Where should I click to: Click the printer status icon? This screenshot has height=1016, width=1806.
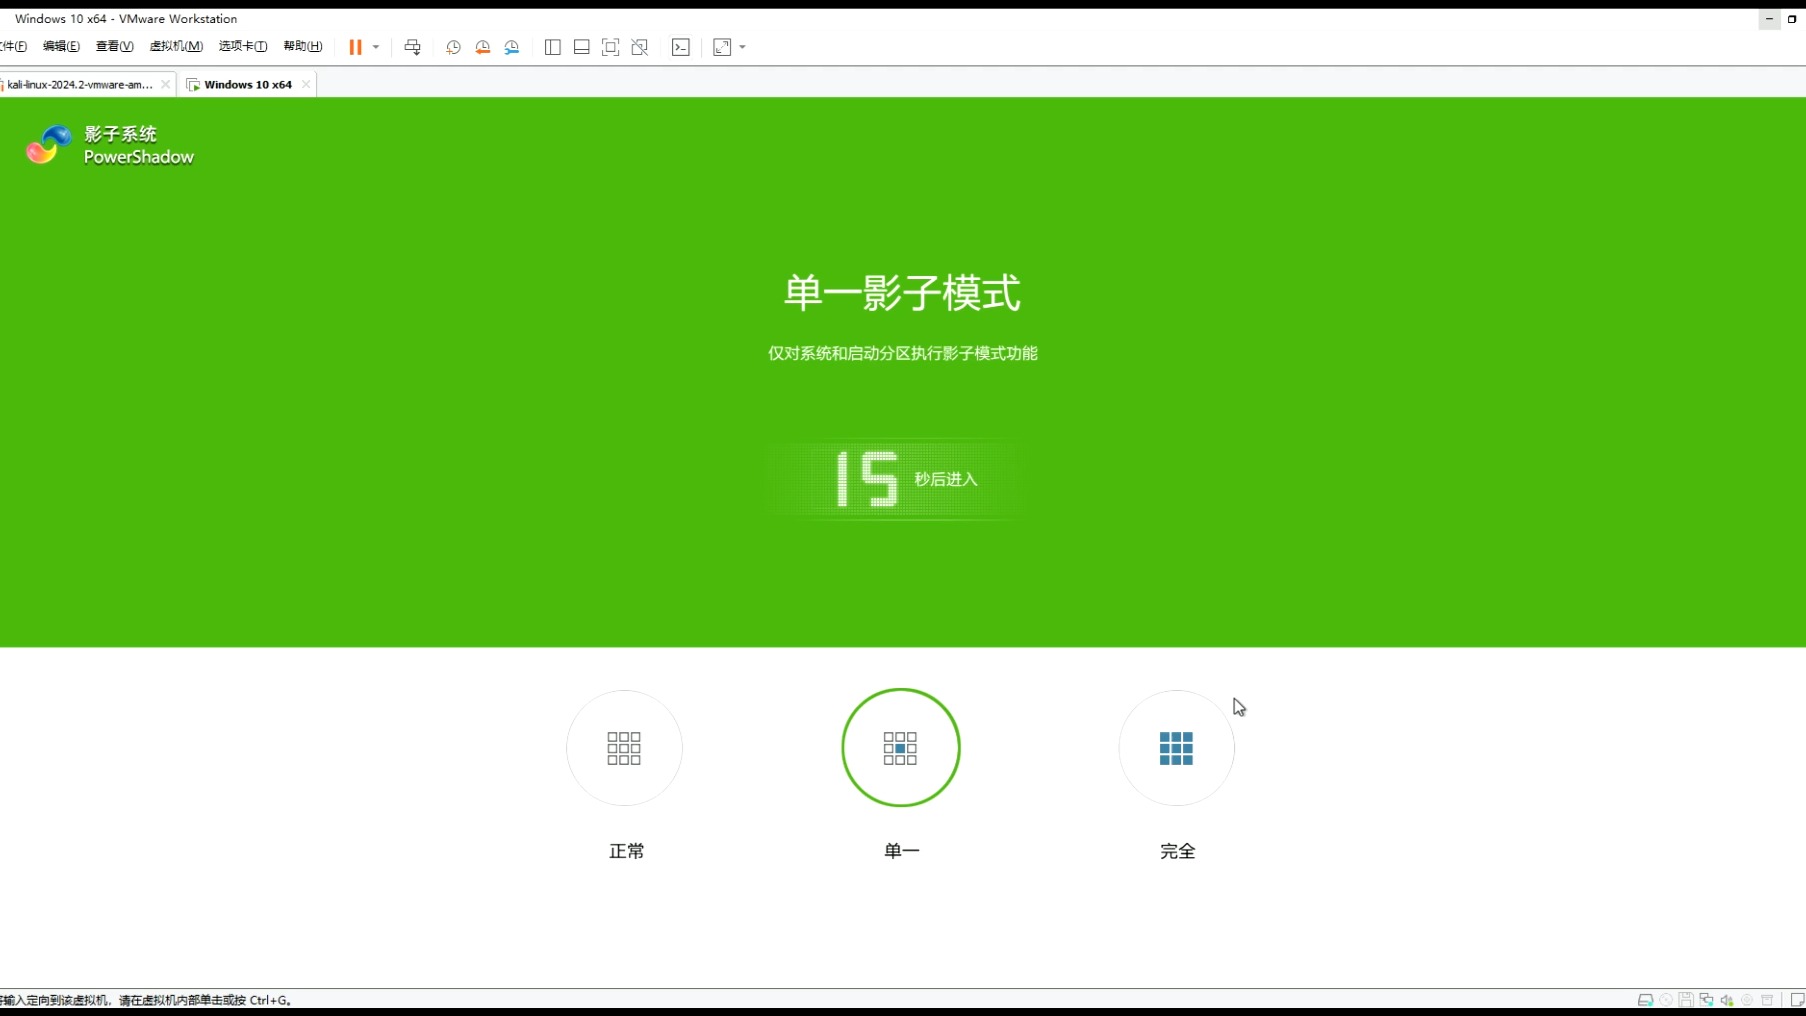[x=1767, y=1000]
